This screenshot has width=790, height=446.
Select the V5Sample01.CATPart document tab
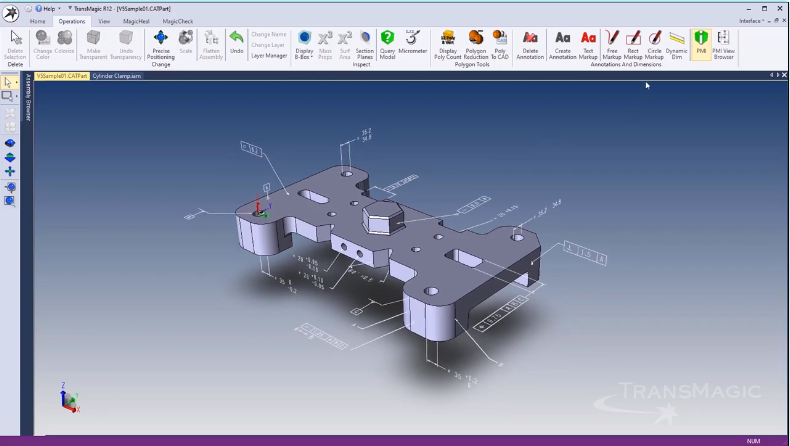[62, 76]
